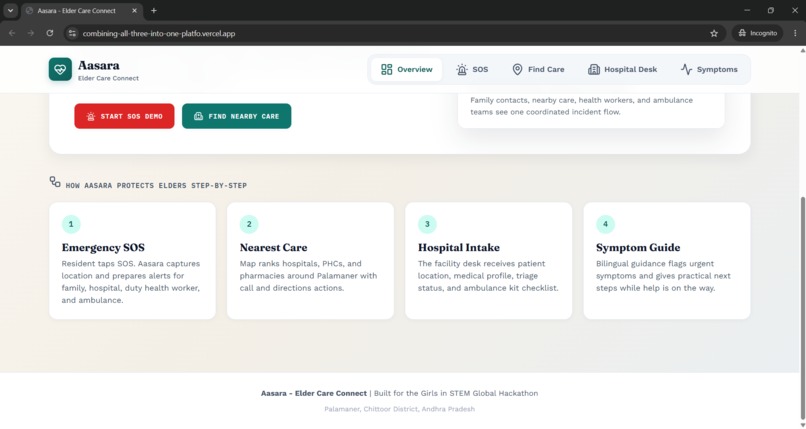
Task: Click the Palamaner, Chittoor District footer text
Action: coord(399,409)
